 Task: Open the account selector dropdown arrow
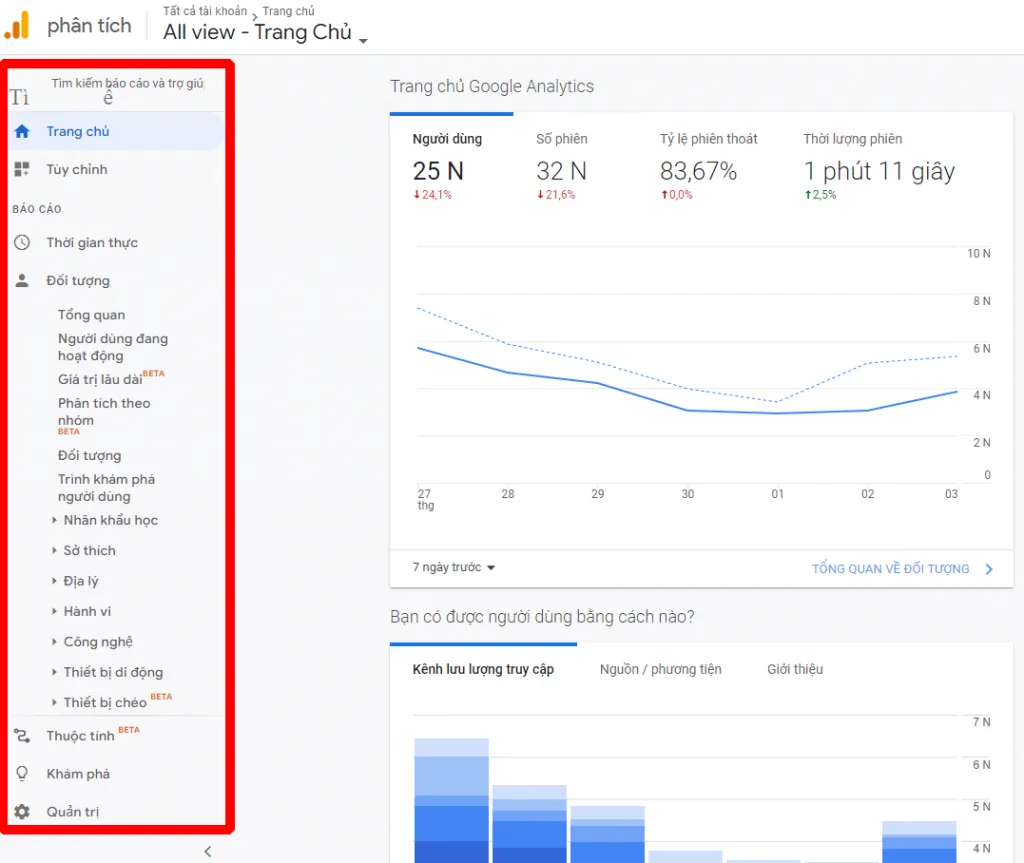pyautogui.click(x=364, y=41)
